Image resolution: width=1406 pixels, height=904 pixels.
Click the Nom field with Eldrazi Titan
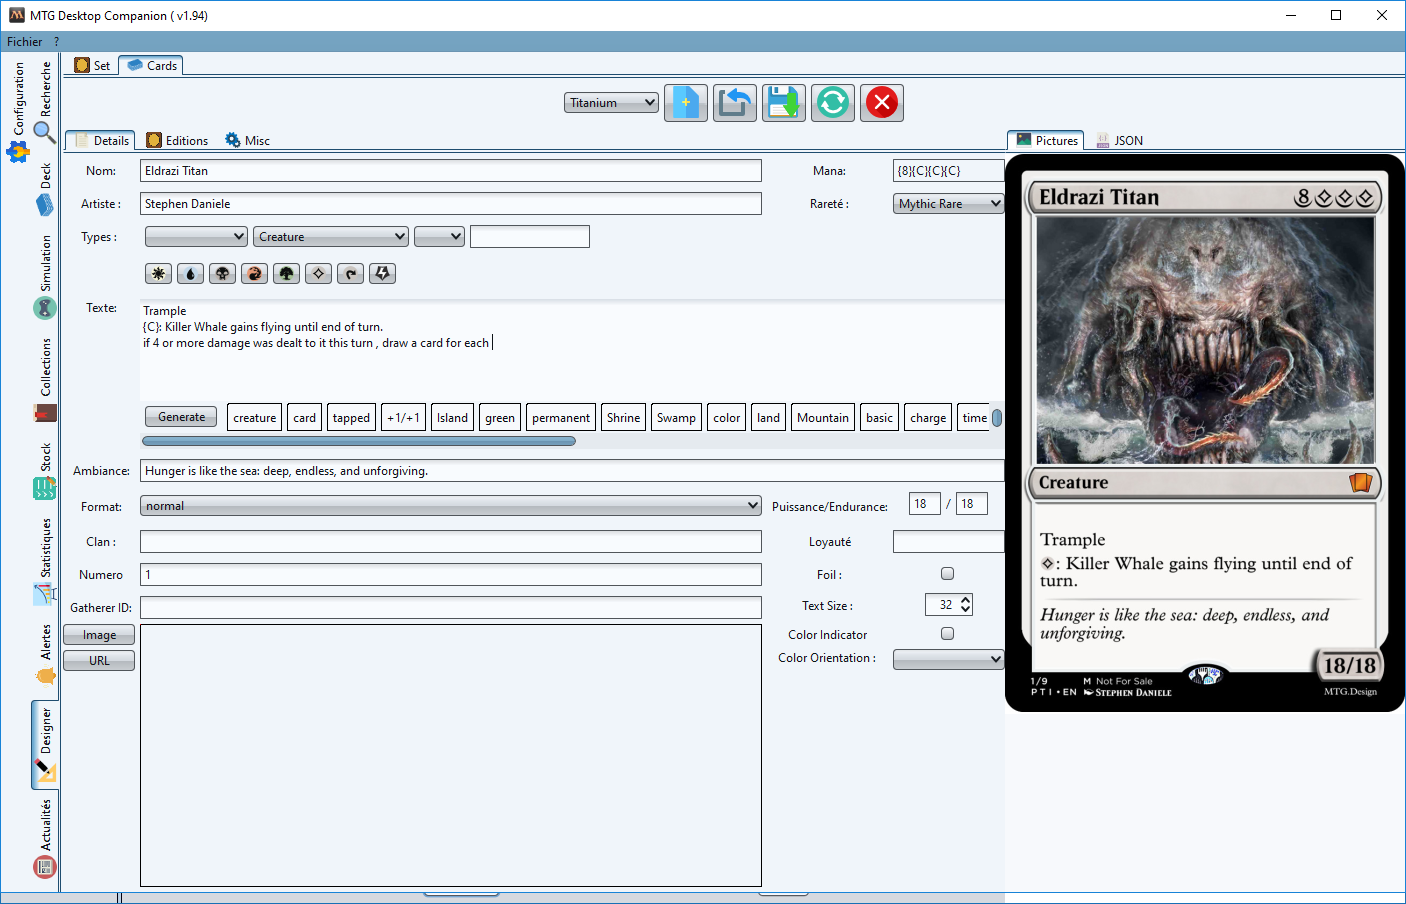(451, 171)
